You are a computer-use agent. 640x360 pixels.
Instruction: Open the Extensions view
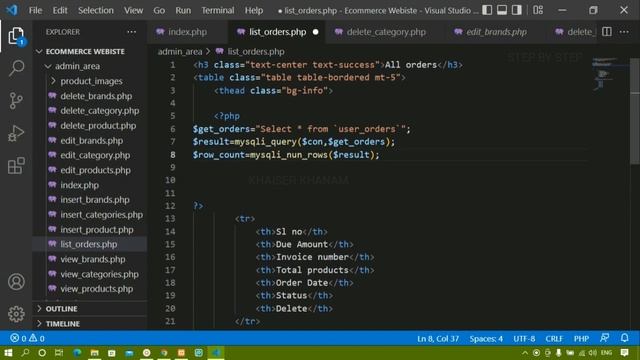(16, 166)
